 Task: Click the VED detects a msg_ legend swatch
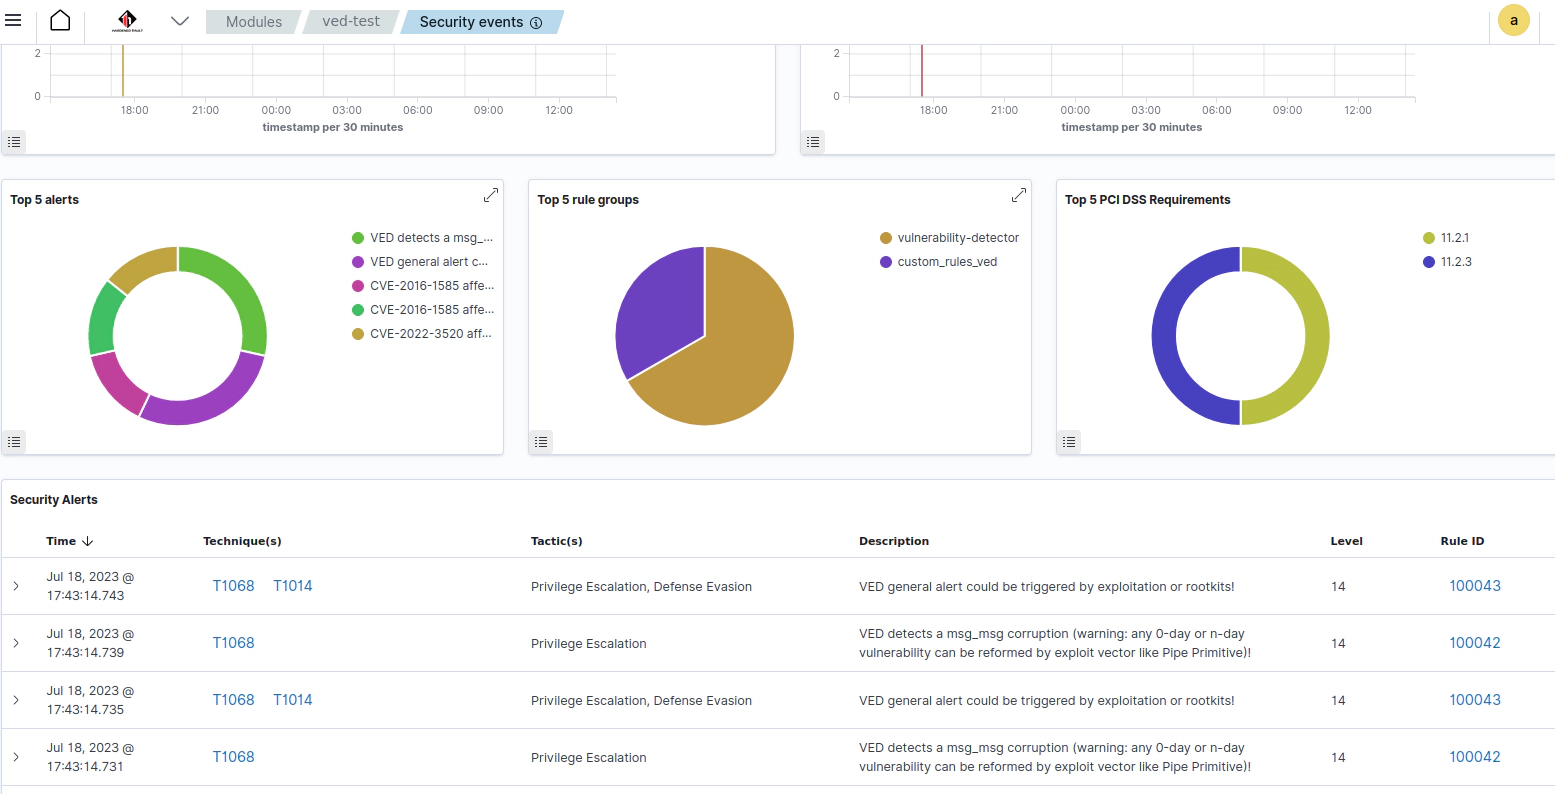(358, 238)
